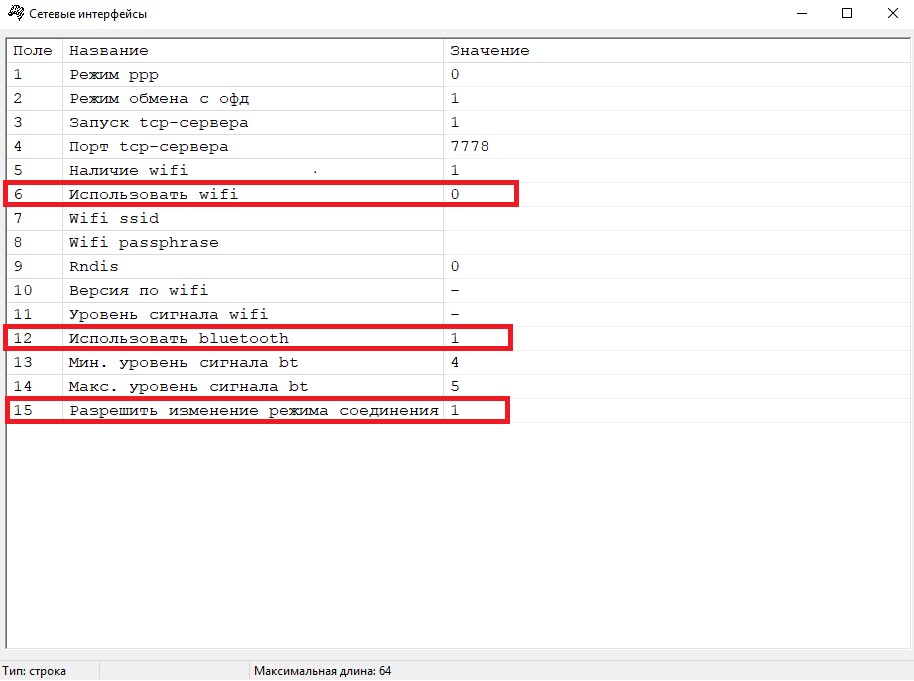Maximize the Сетевые интерфейсы window
This screenshot has height=681, width=914.
pyautogui.click(x=847, y=14)
